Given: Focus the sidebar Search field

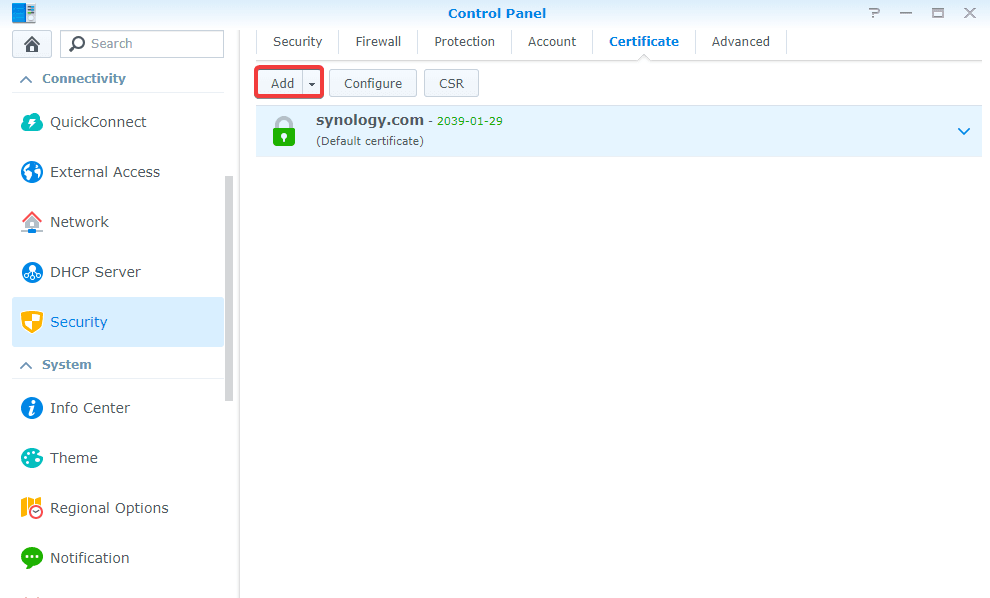Looking at the screenshot, I should (152, 44).
